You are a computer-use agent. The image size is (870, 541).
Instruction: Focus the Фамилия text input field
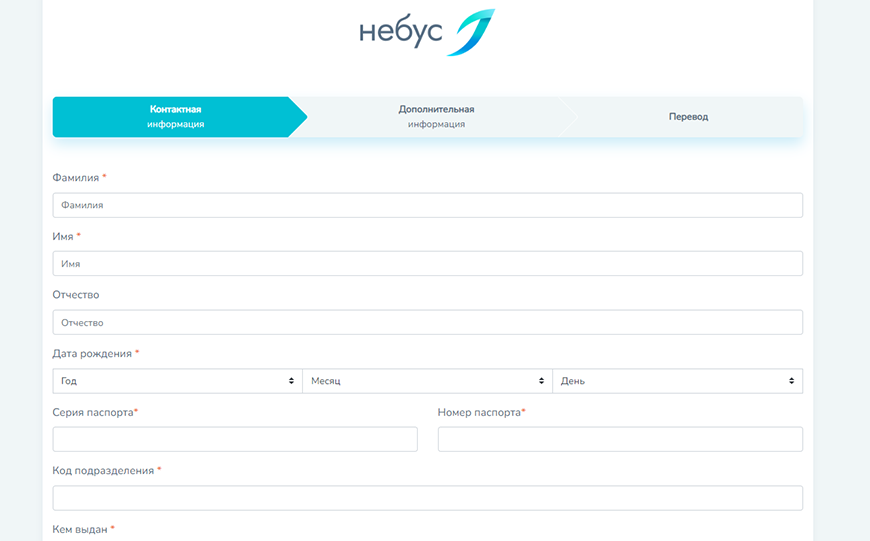(x=427, y=205)
